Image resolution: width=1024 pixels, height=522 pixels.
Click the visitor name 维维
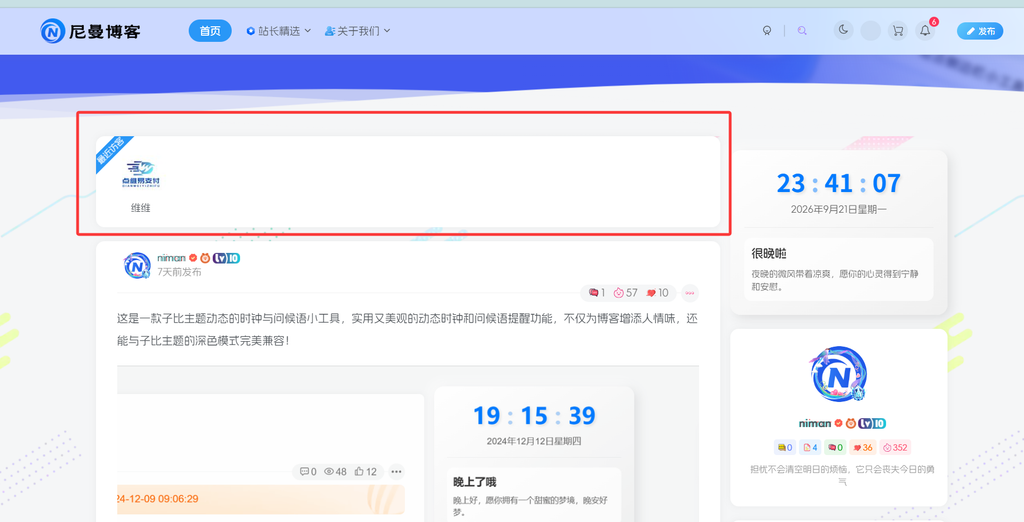coord(140,208)
